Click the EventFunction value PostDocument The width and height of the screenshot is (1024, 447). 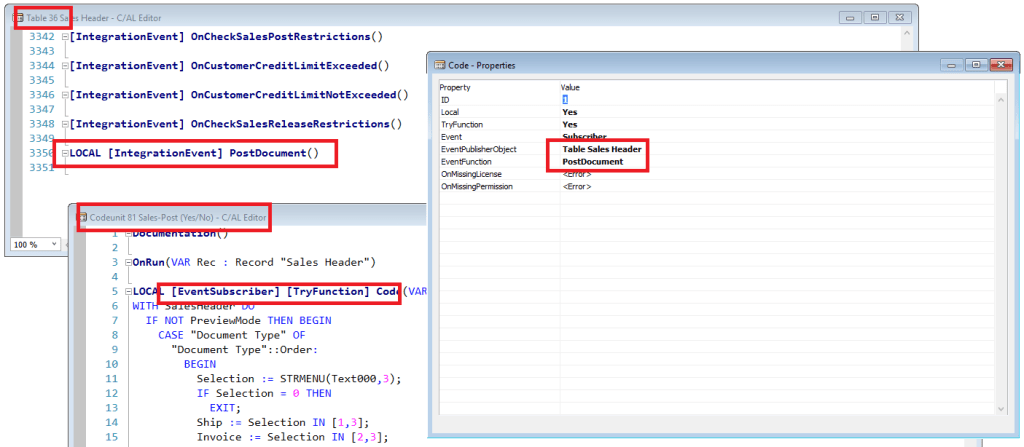(593, 161)
